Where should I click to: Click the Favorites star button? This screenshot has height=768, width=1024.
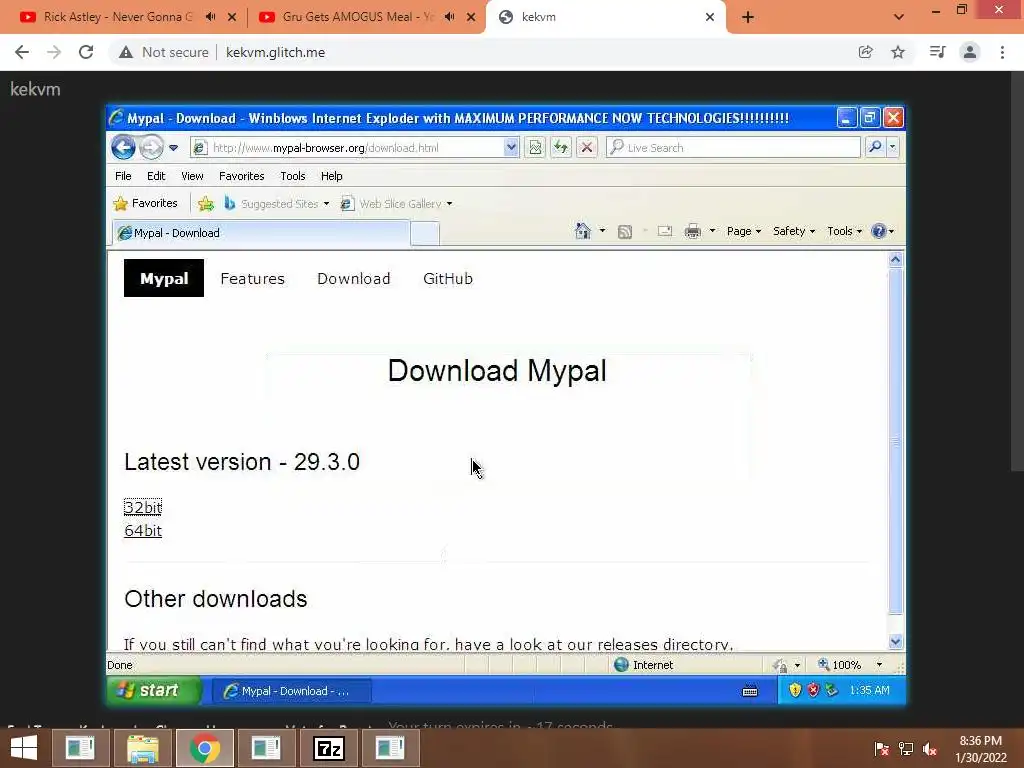[x=146, y=204]
